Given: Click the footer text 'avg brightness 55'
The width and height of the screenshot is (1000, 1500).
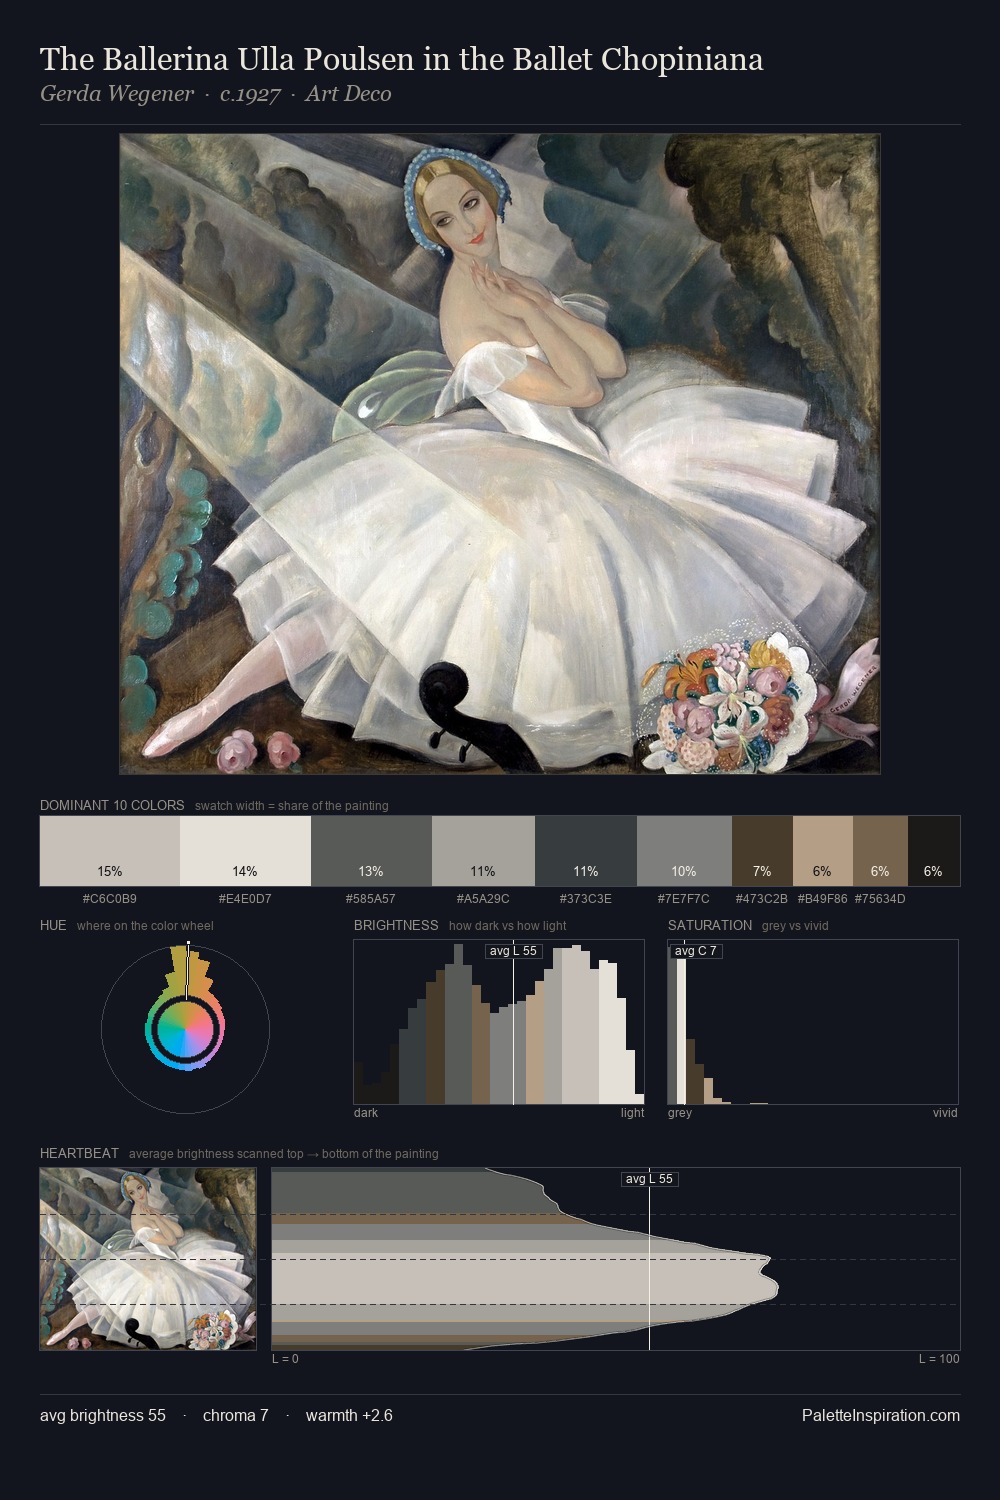Looking at the screenshot, I should click(x=103, y=1415).
